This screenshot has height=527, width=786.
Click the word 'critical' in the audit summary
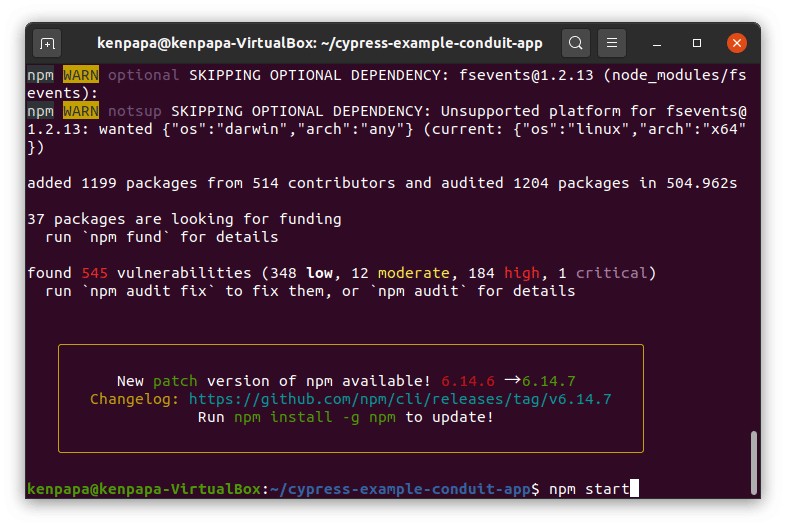click(612, 273)
